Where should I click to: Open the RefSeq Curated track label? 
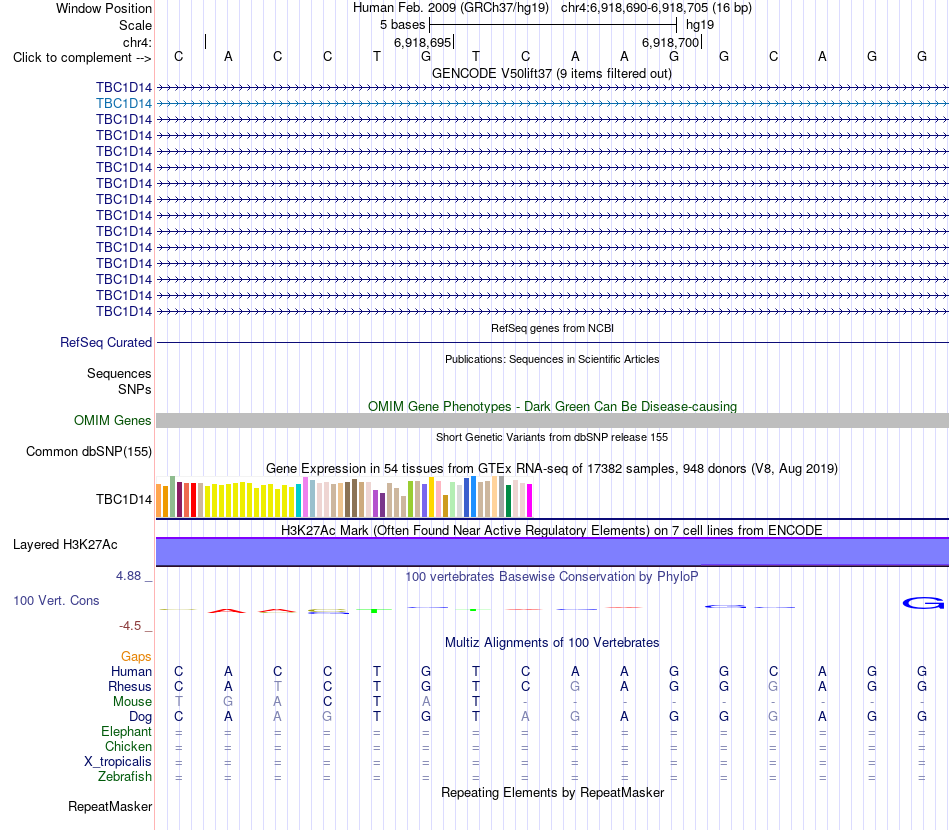106,342
